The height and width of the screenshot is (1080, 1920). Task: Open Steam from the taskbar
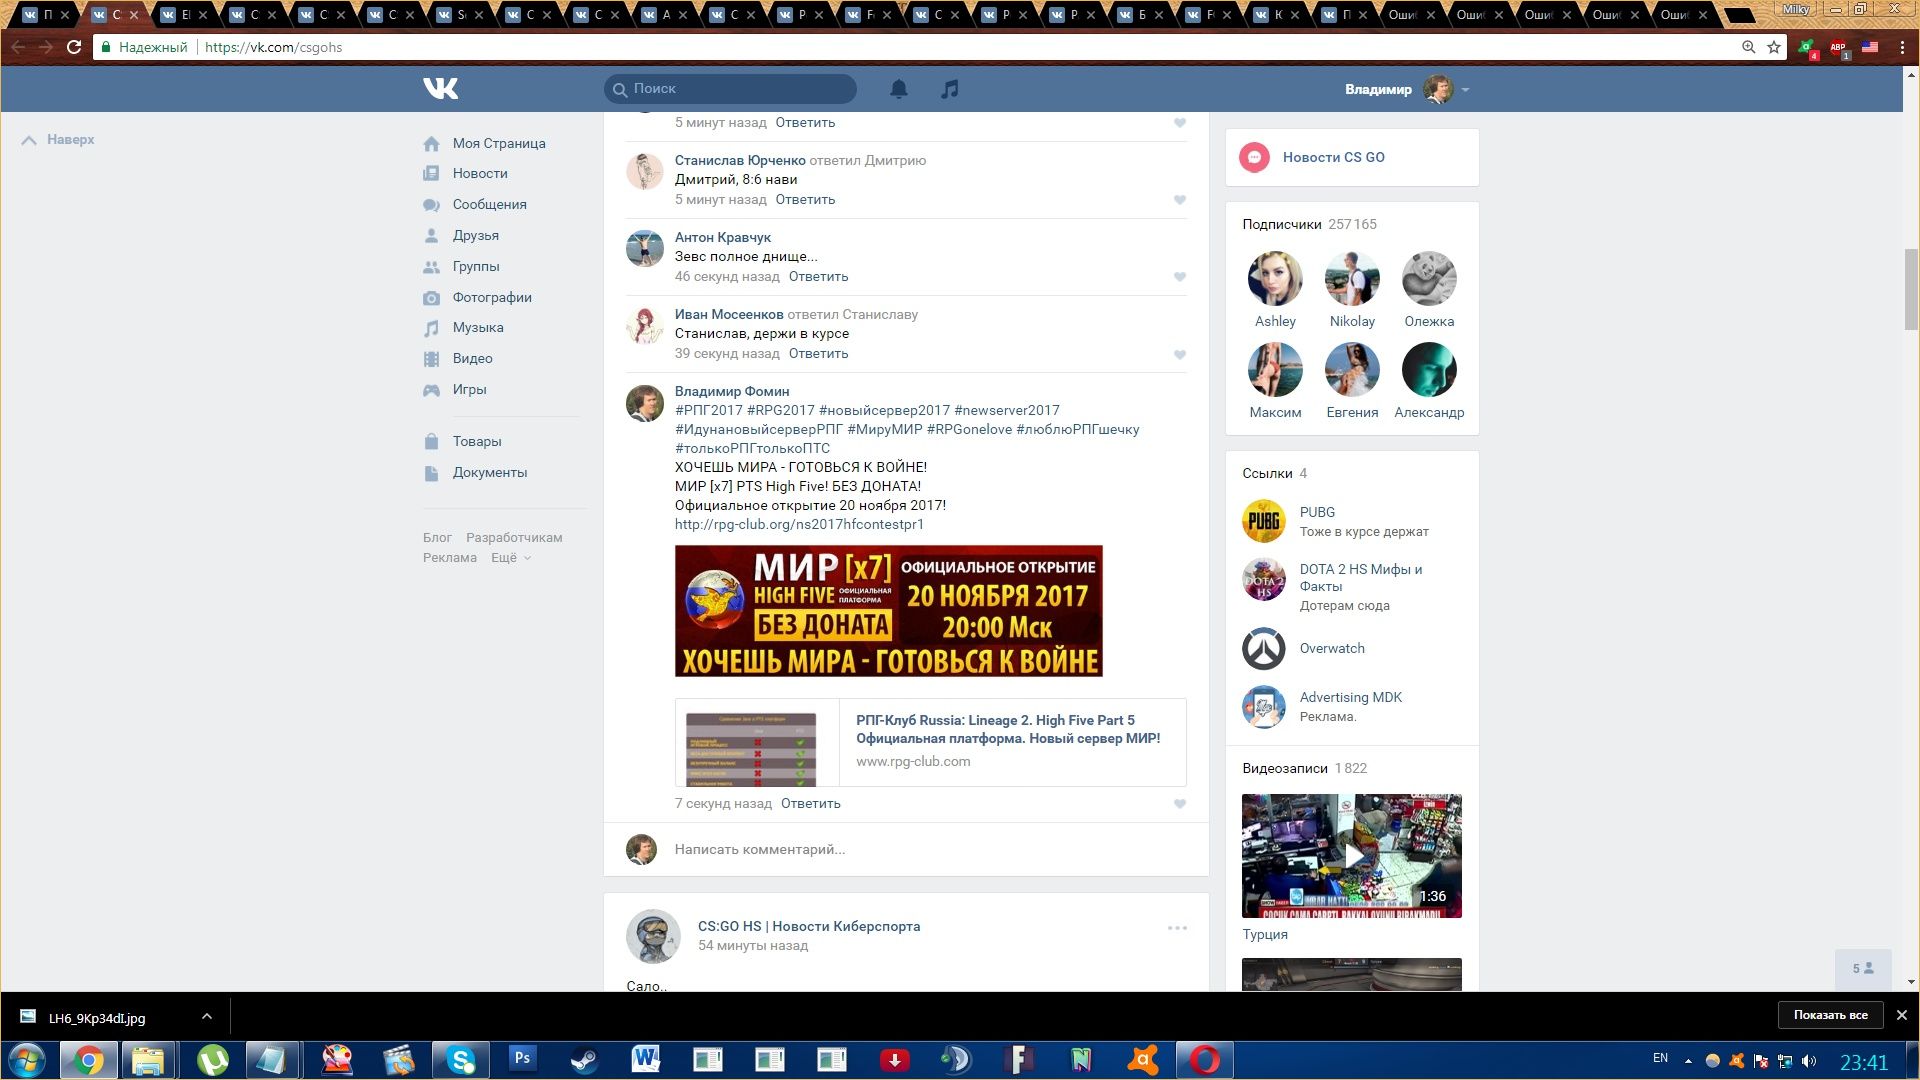pos(584,1060)
